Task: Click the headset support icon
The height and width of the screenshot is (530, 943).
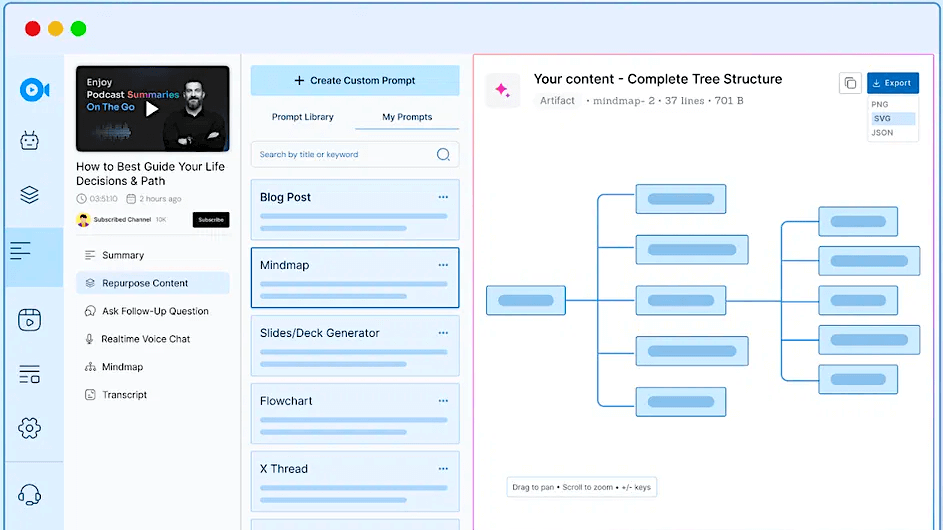Action: [x=30, y=494]
